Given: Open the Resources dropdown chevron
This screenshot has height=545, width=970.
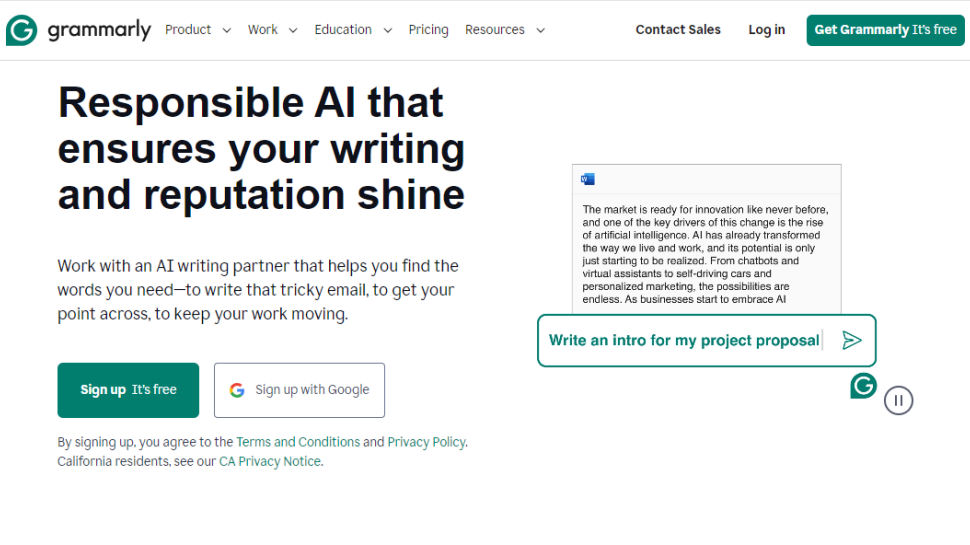Looking at the screenshot, I should [x=540, y=30].
